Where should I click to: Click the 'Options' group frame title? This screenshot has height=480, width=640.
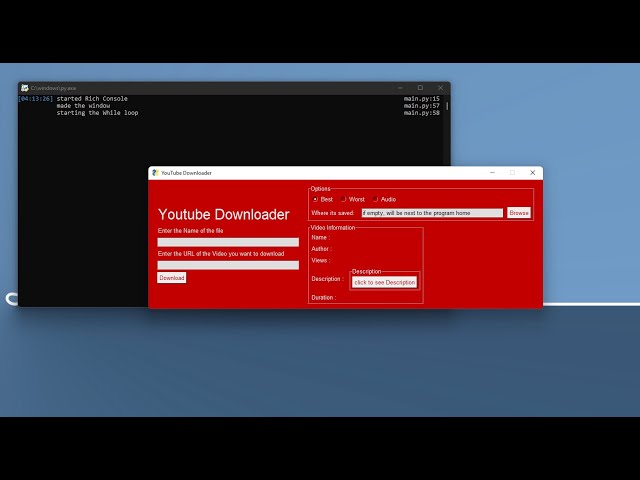320,189
